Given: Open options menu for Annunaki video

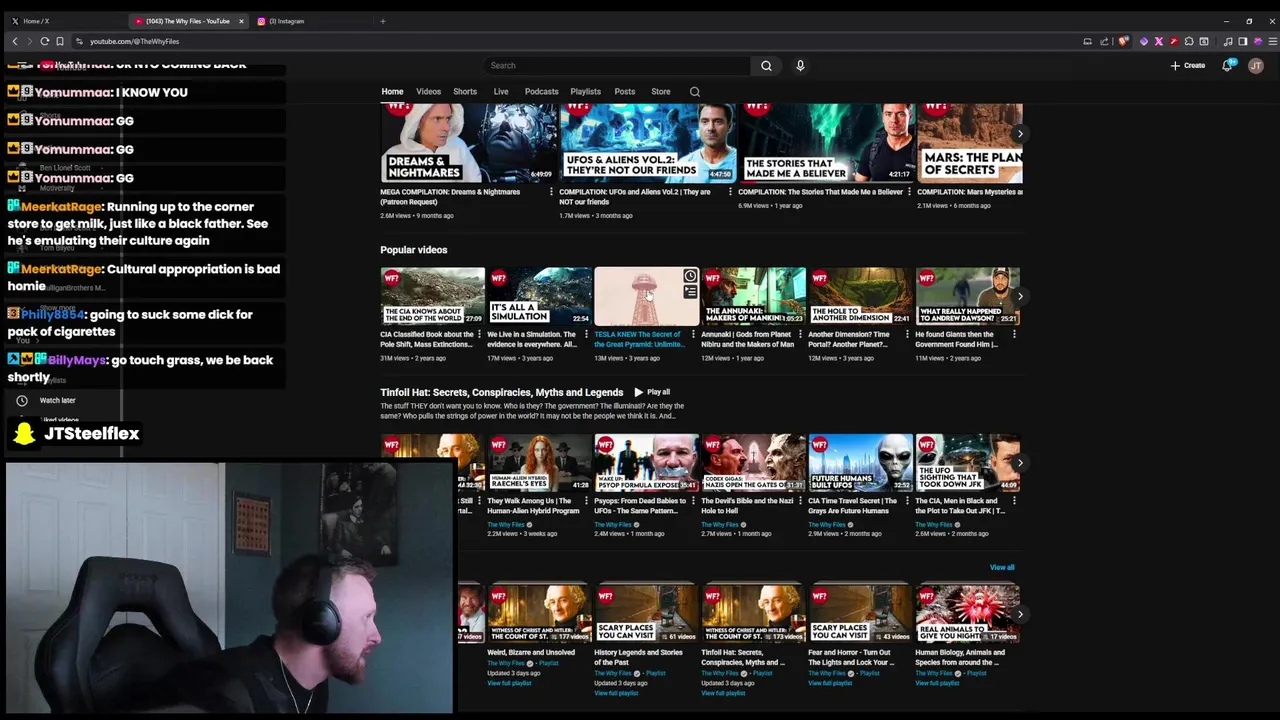Looking at the screenshot, I should pyautogui.click(x=800, y=335).
